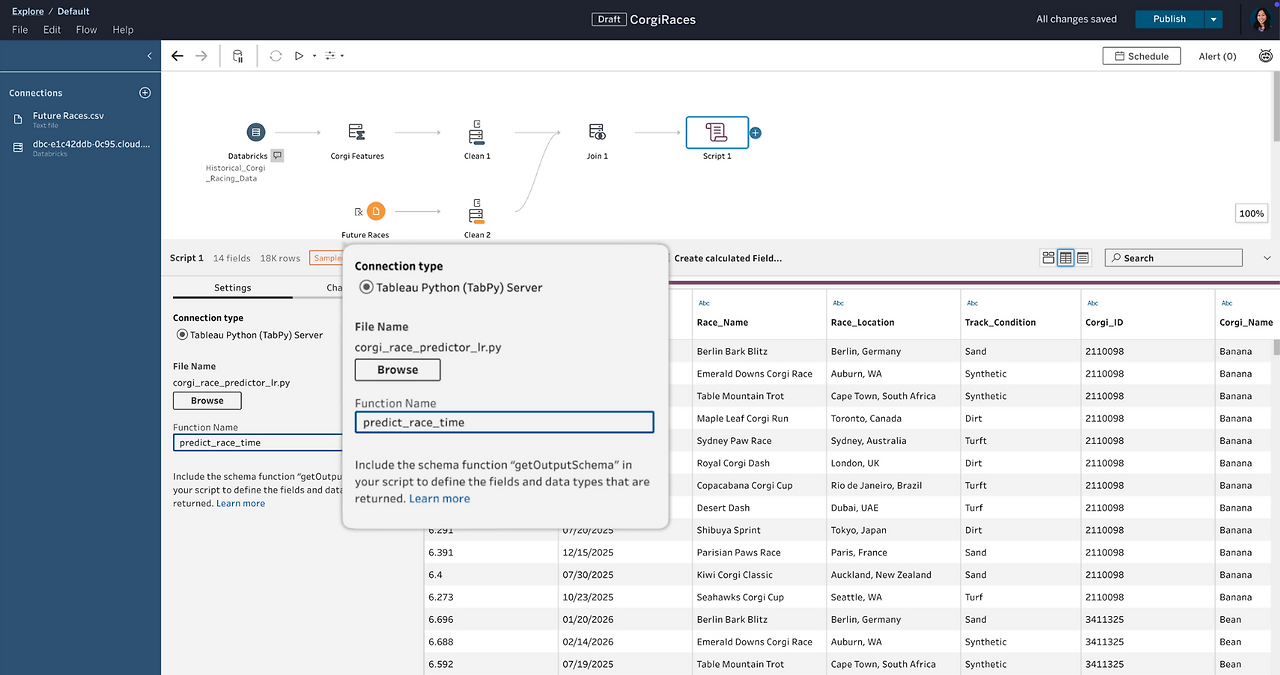Open Alert (0) notifications
This screenshot has height=675, width=1280.
click(x=1217, y=56)
